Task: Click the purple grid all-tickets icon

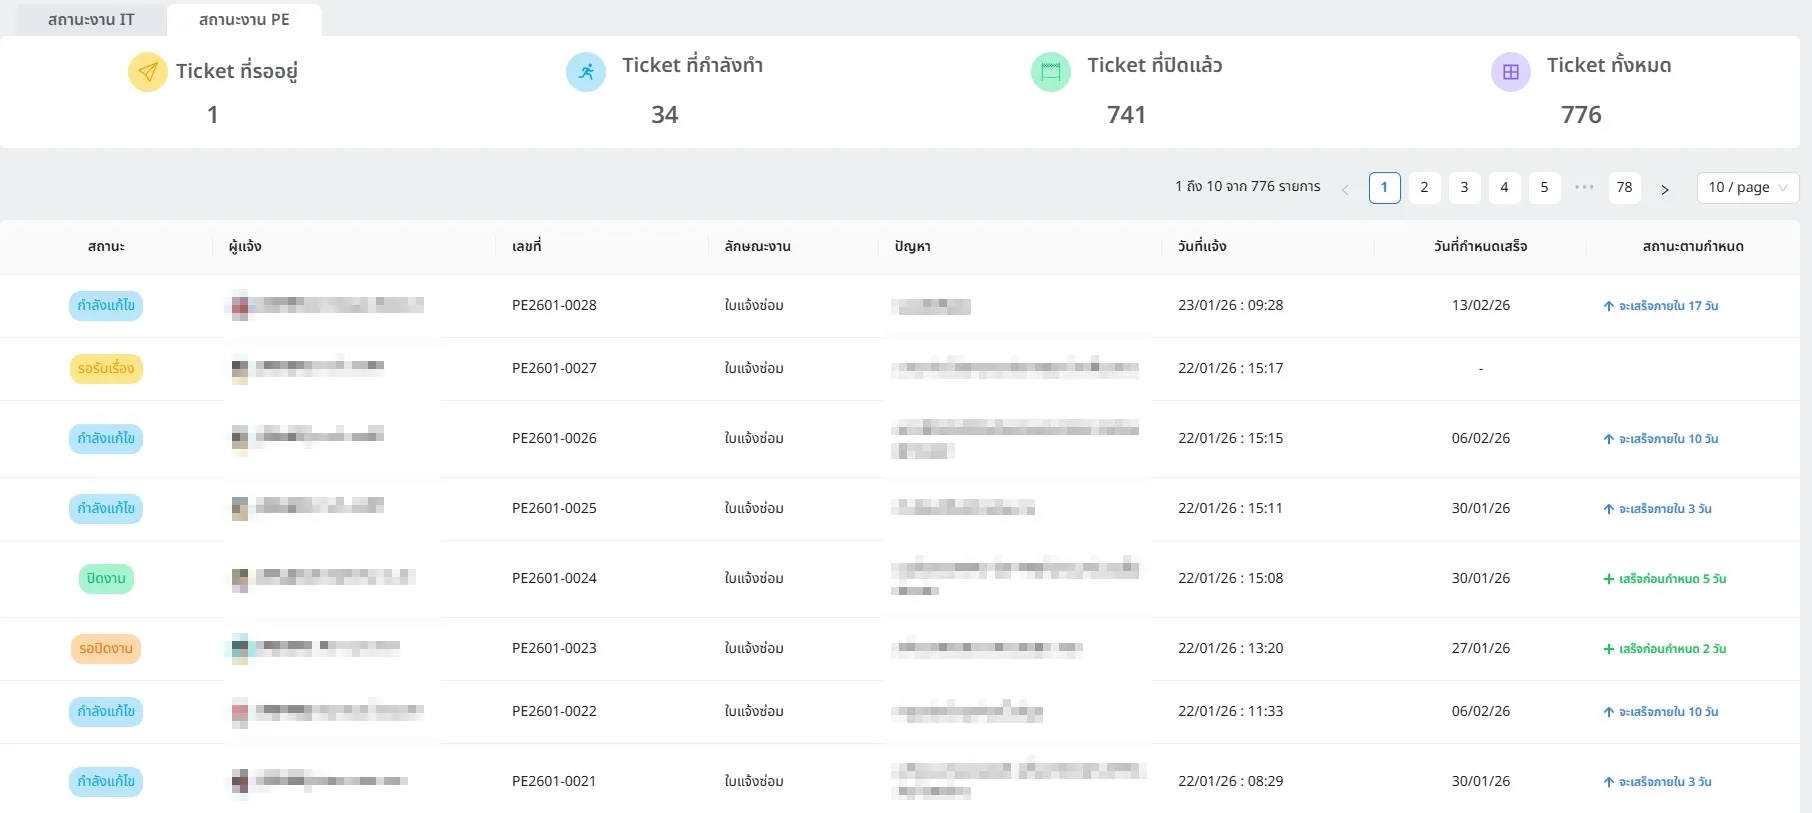Action: click(1511, 72)
